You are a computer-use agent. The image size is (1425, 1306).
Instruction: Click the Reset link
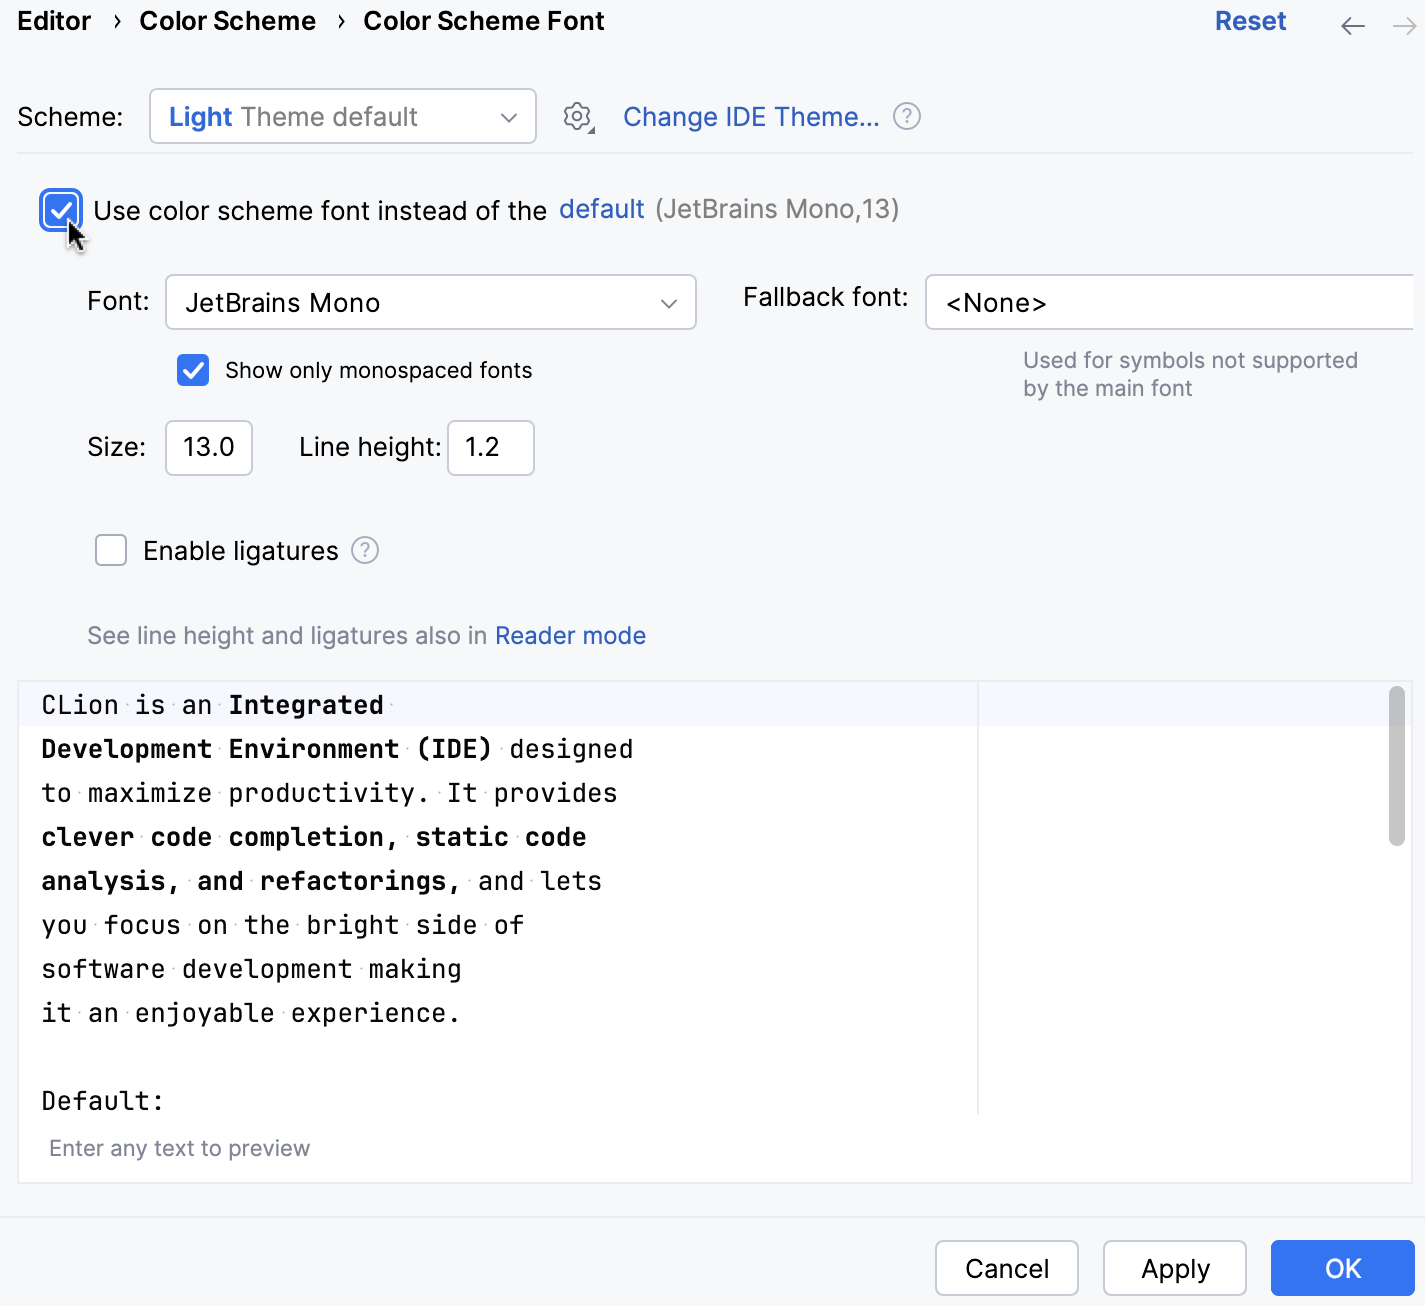click(x=1250, y=20)
